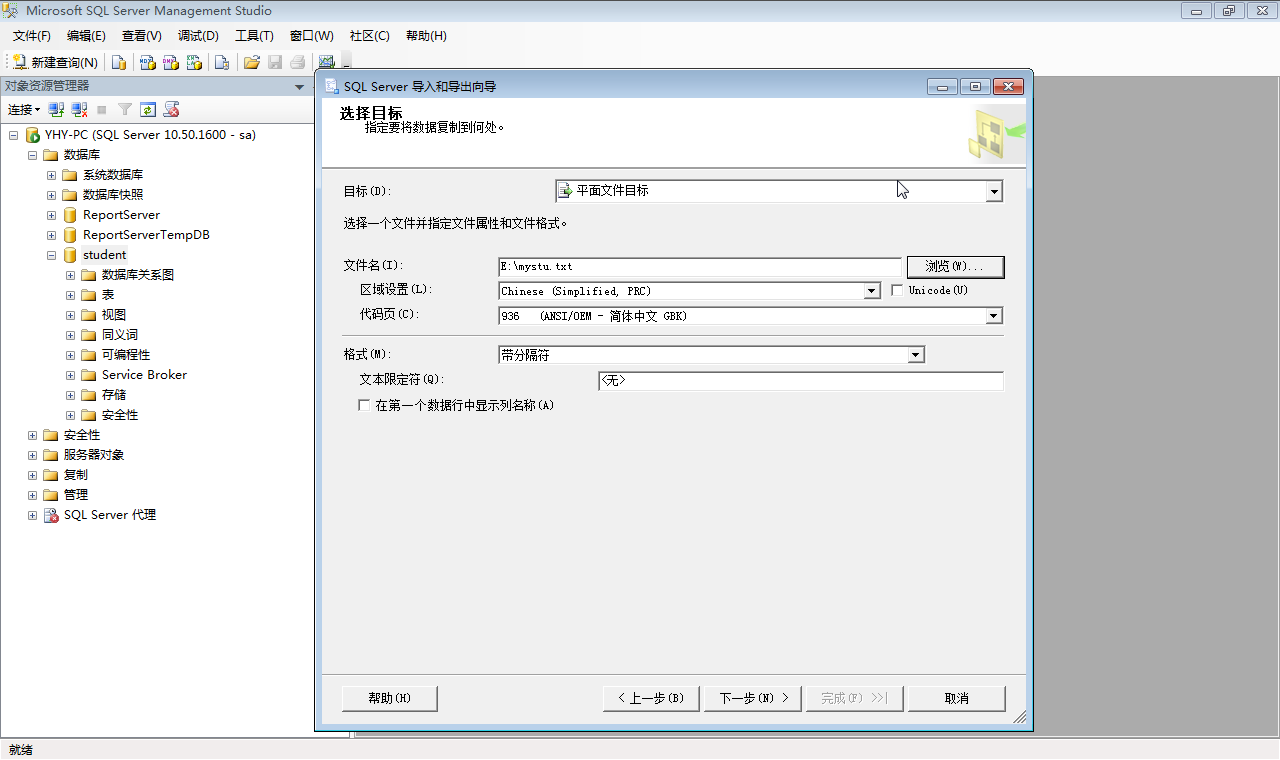Open Analysis Services XMLA Query icon

pyautogui.click(x=195, y=62)
